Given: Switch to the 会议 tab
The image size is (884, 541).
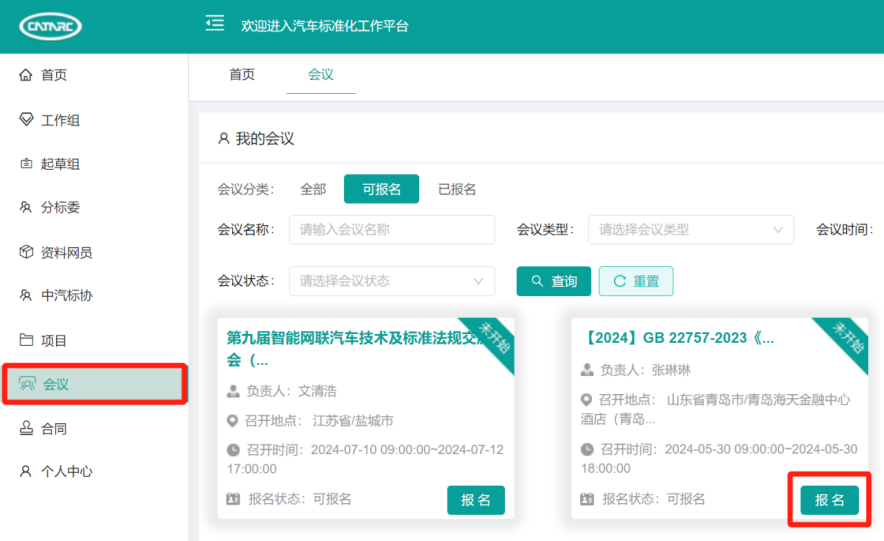Looking at the screenshot, I should coord(321,74).
